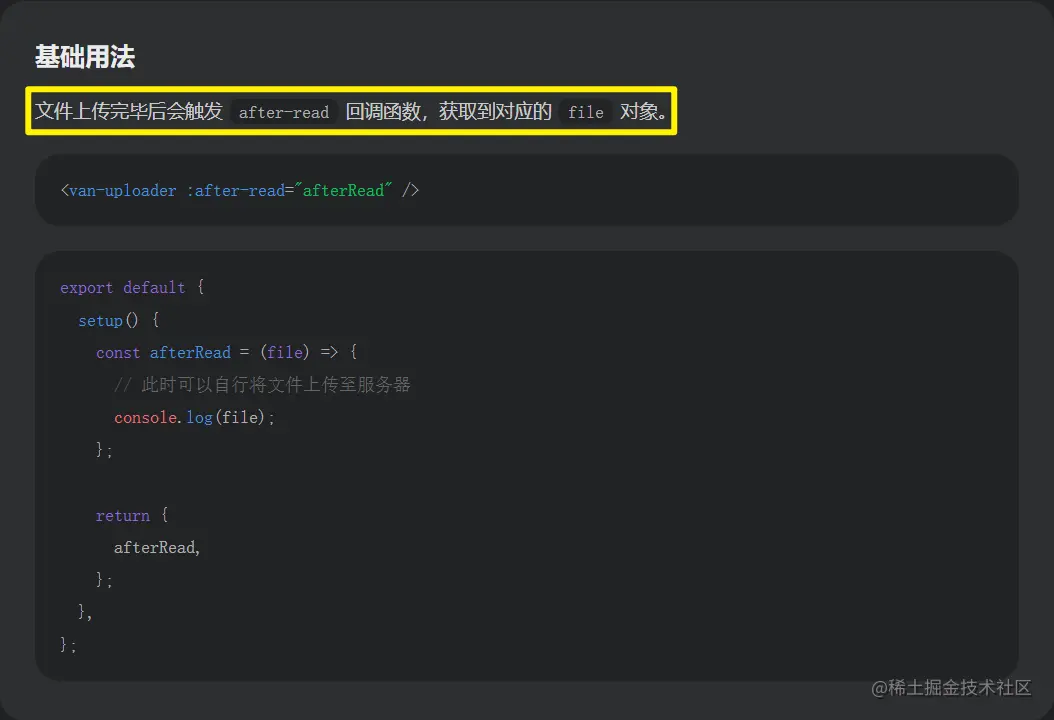The height and width of the screenshot is (720, 1054).
Task: Click the return { line
Action: [132, 516]
